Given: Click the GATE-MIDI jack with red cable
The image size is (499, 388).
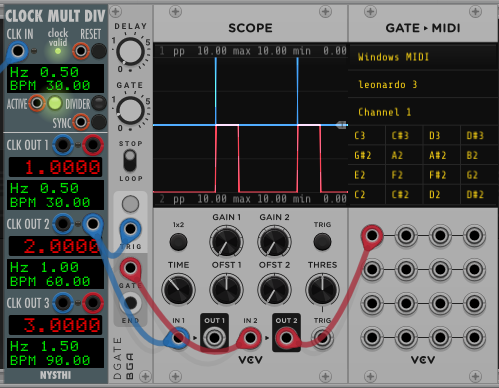Looking at the screenshot, I should tap(372, 236).
